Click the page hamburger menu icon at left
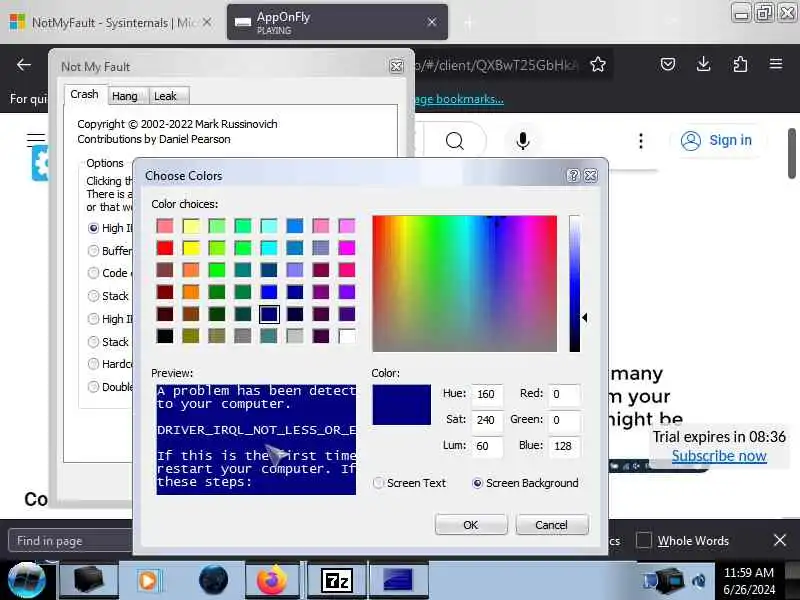 [35, 139]
